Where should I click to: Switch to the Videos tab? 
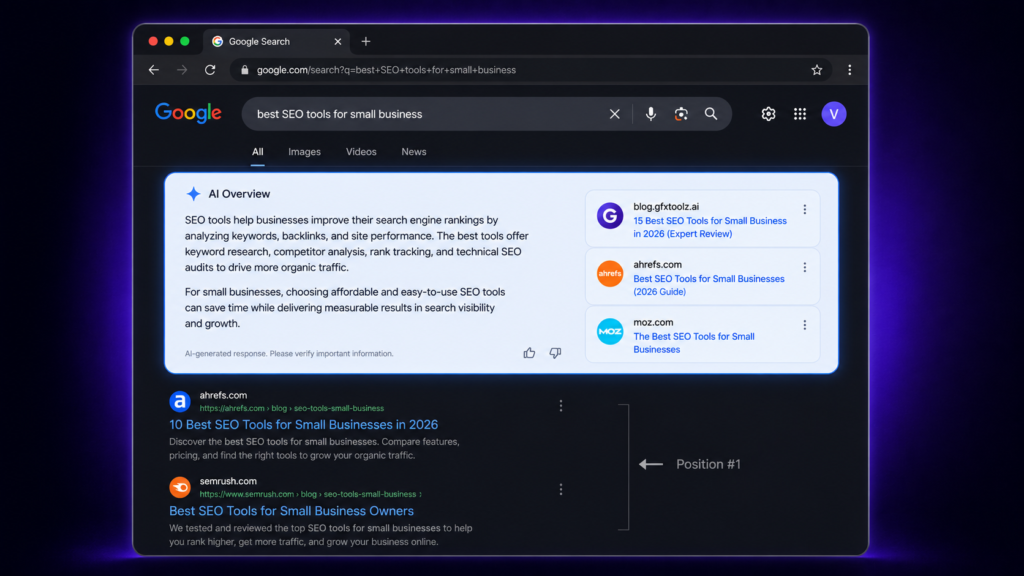pyautogui.click(x=361, y=152)
